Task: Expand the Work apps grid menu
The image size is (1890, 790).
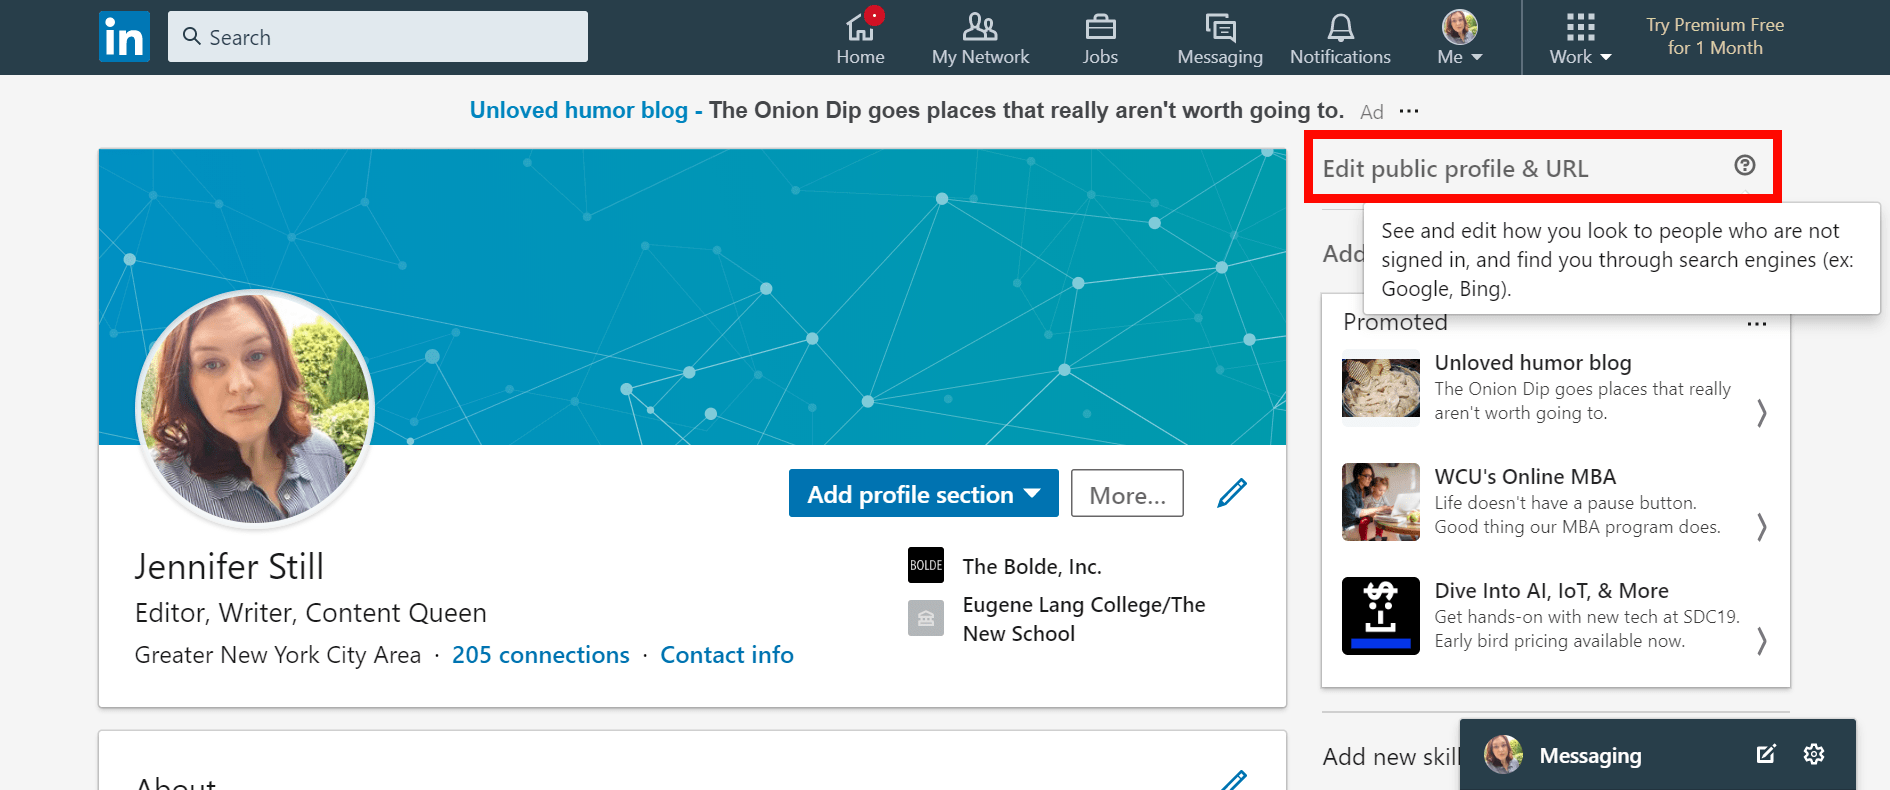Action: (1580, 38)
